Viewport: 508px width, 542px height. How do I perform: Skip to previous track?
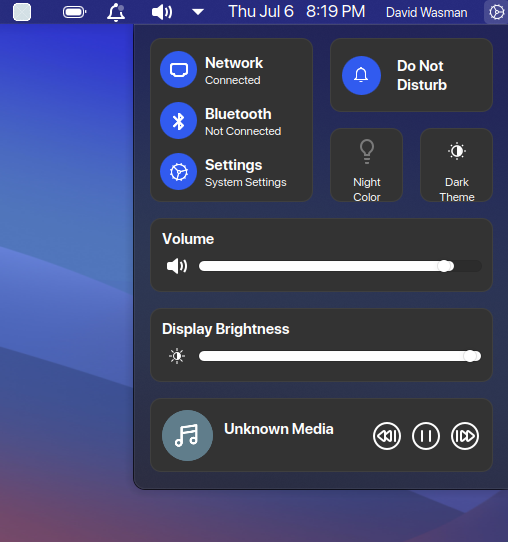click(387, 436)
